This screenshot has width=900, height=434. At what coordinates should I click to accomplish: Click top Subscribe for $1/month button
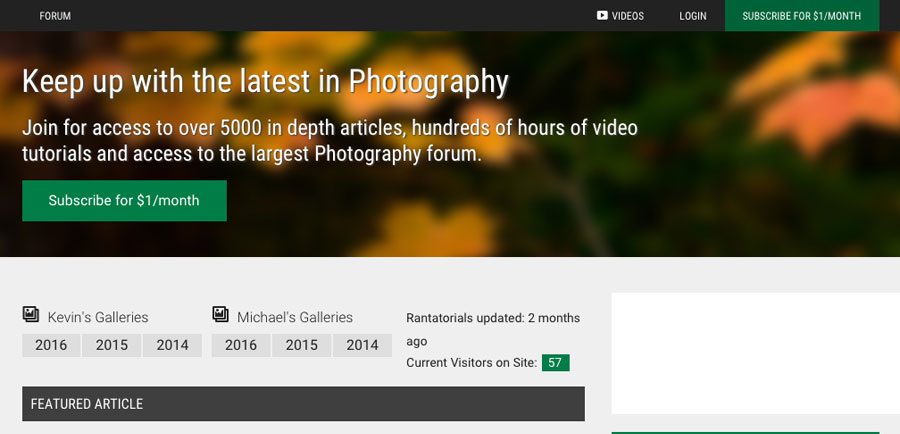point(802,16)
